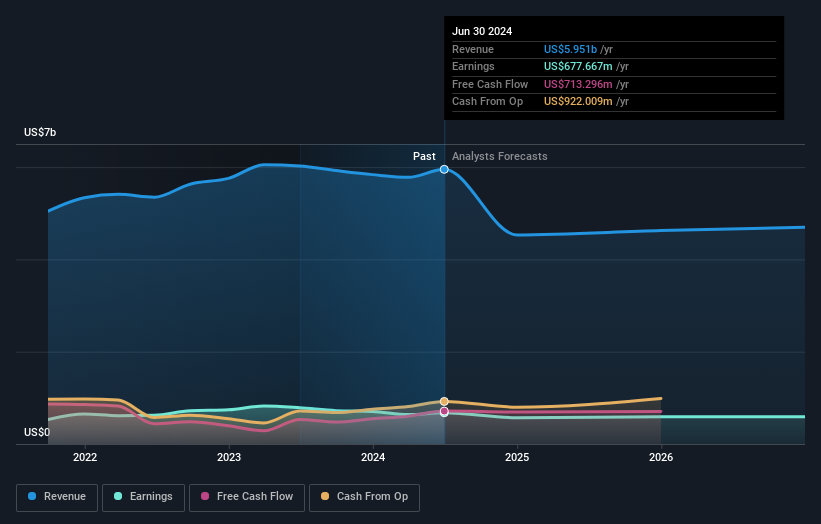Click the pink Free Cash Flow data point
This screenshot has height=524, width=821.
pyautogui.click(x=444, y=412)
